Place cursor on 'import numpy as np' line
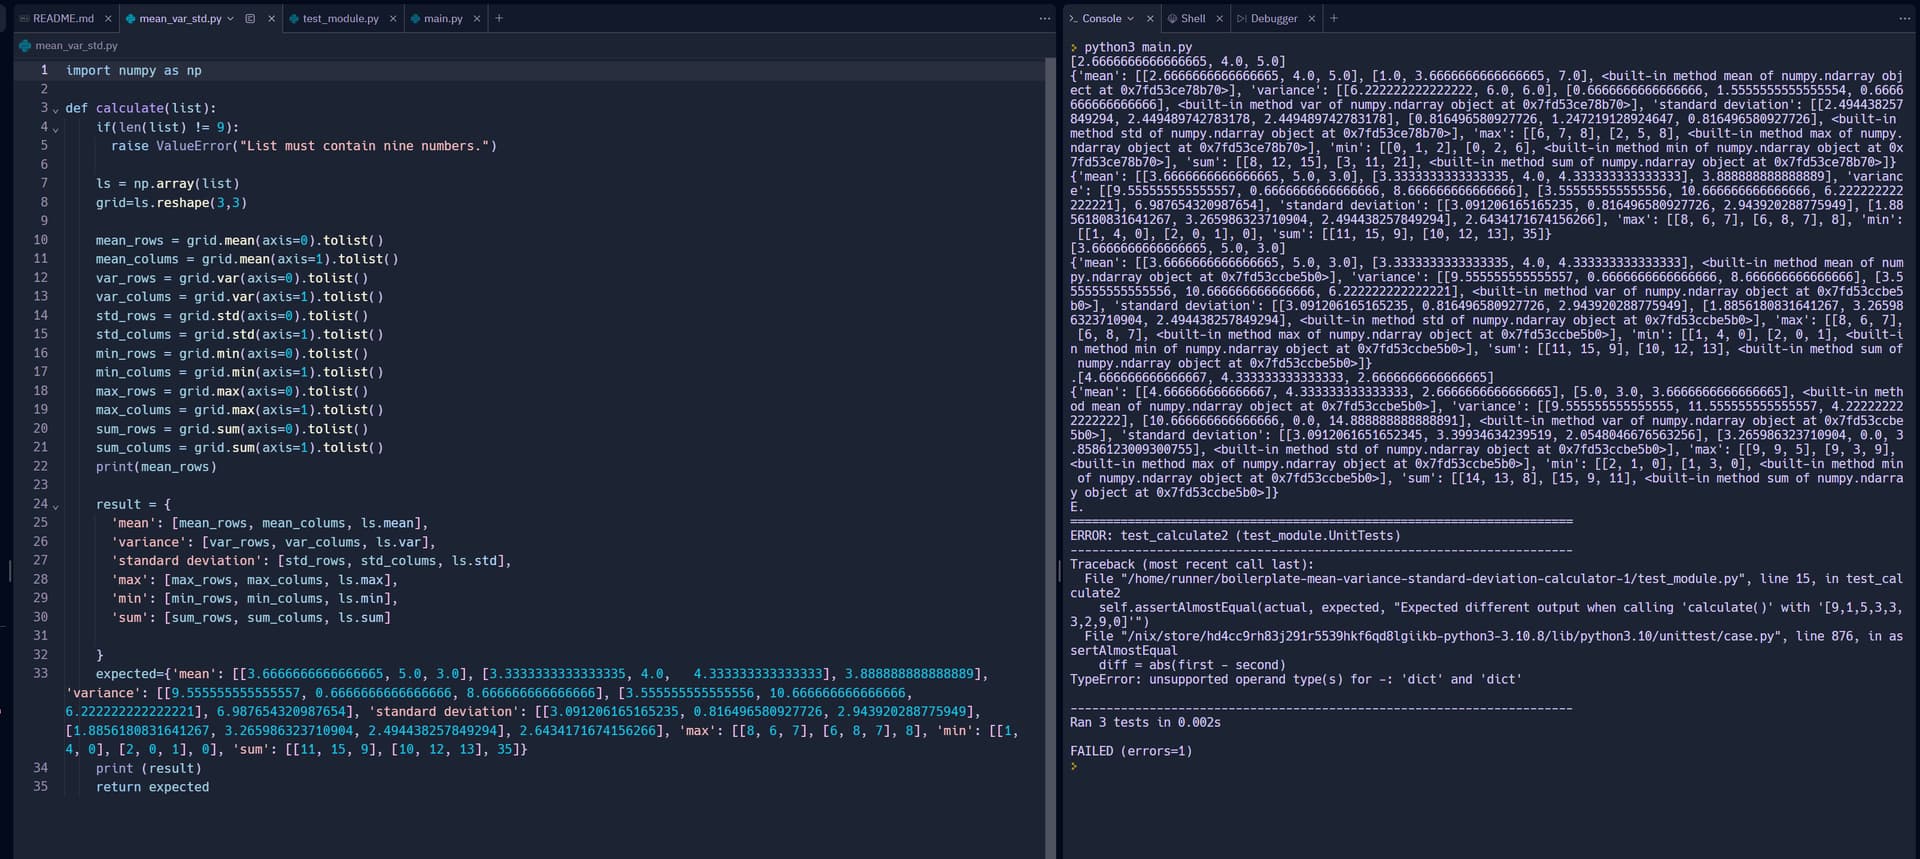1920x859 pixels. [x=134, y=71]
